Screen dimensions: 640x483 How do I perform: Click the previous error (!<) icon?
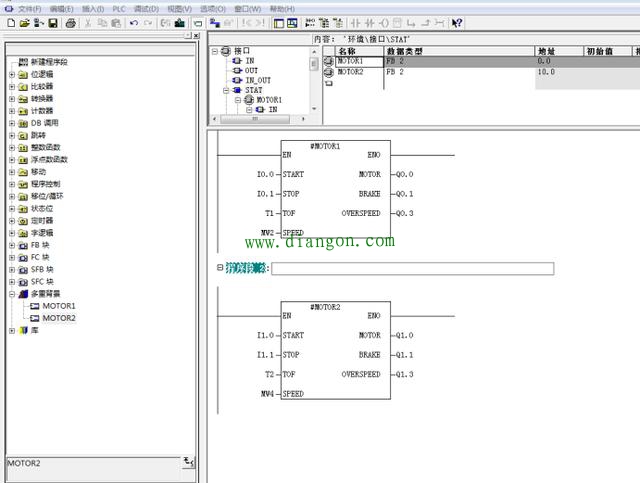[x=246, y=23]
